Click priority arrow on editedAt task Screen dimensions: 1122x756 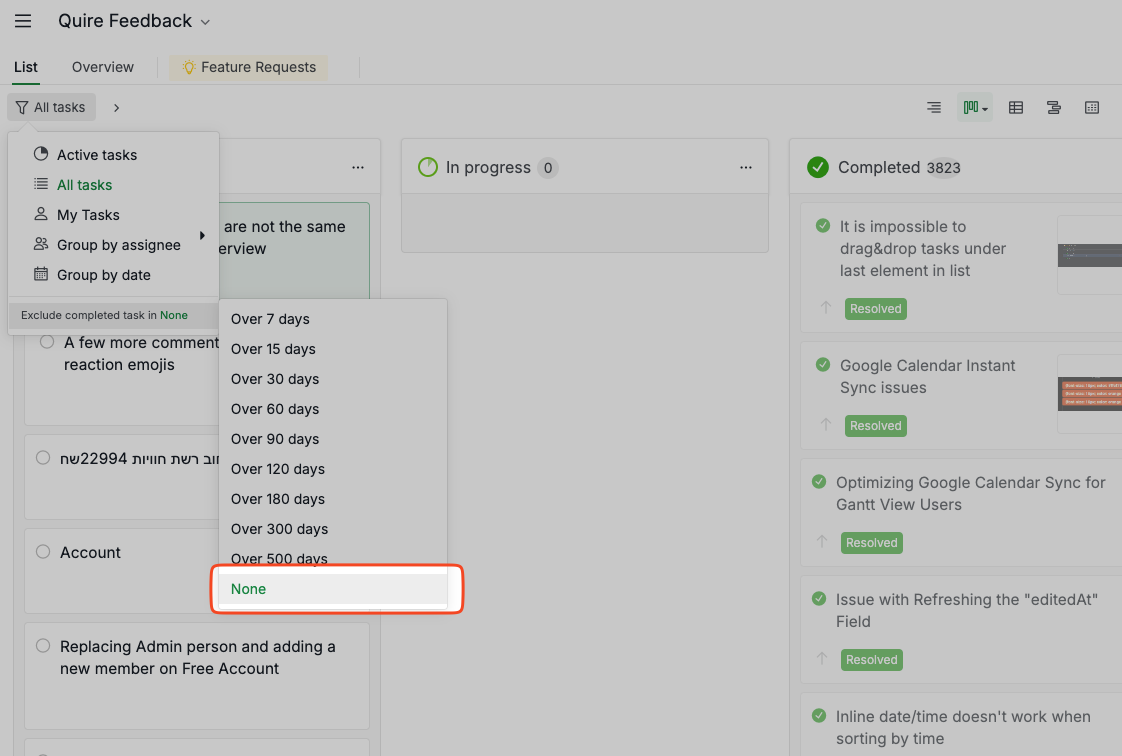point(821,658)
